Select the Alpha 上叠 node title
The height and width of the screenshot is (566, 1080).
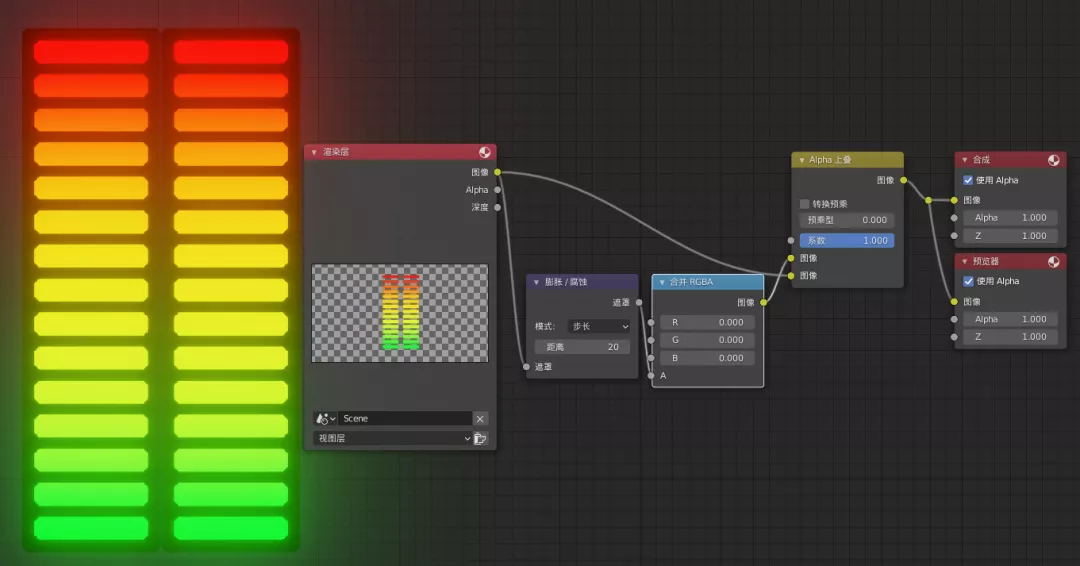[830, 160]
